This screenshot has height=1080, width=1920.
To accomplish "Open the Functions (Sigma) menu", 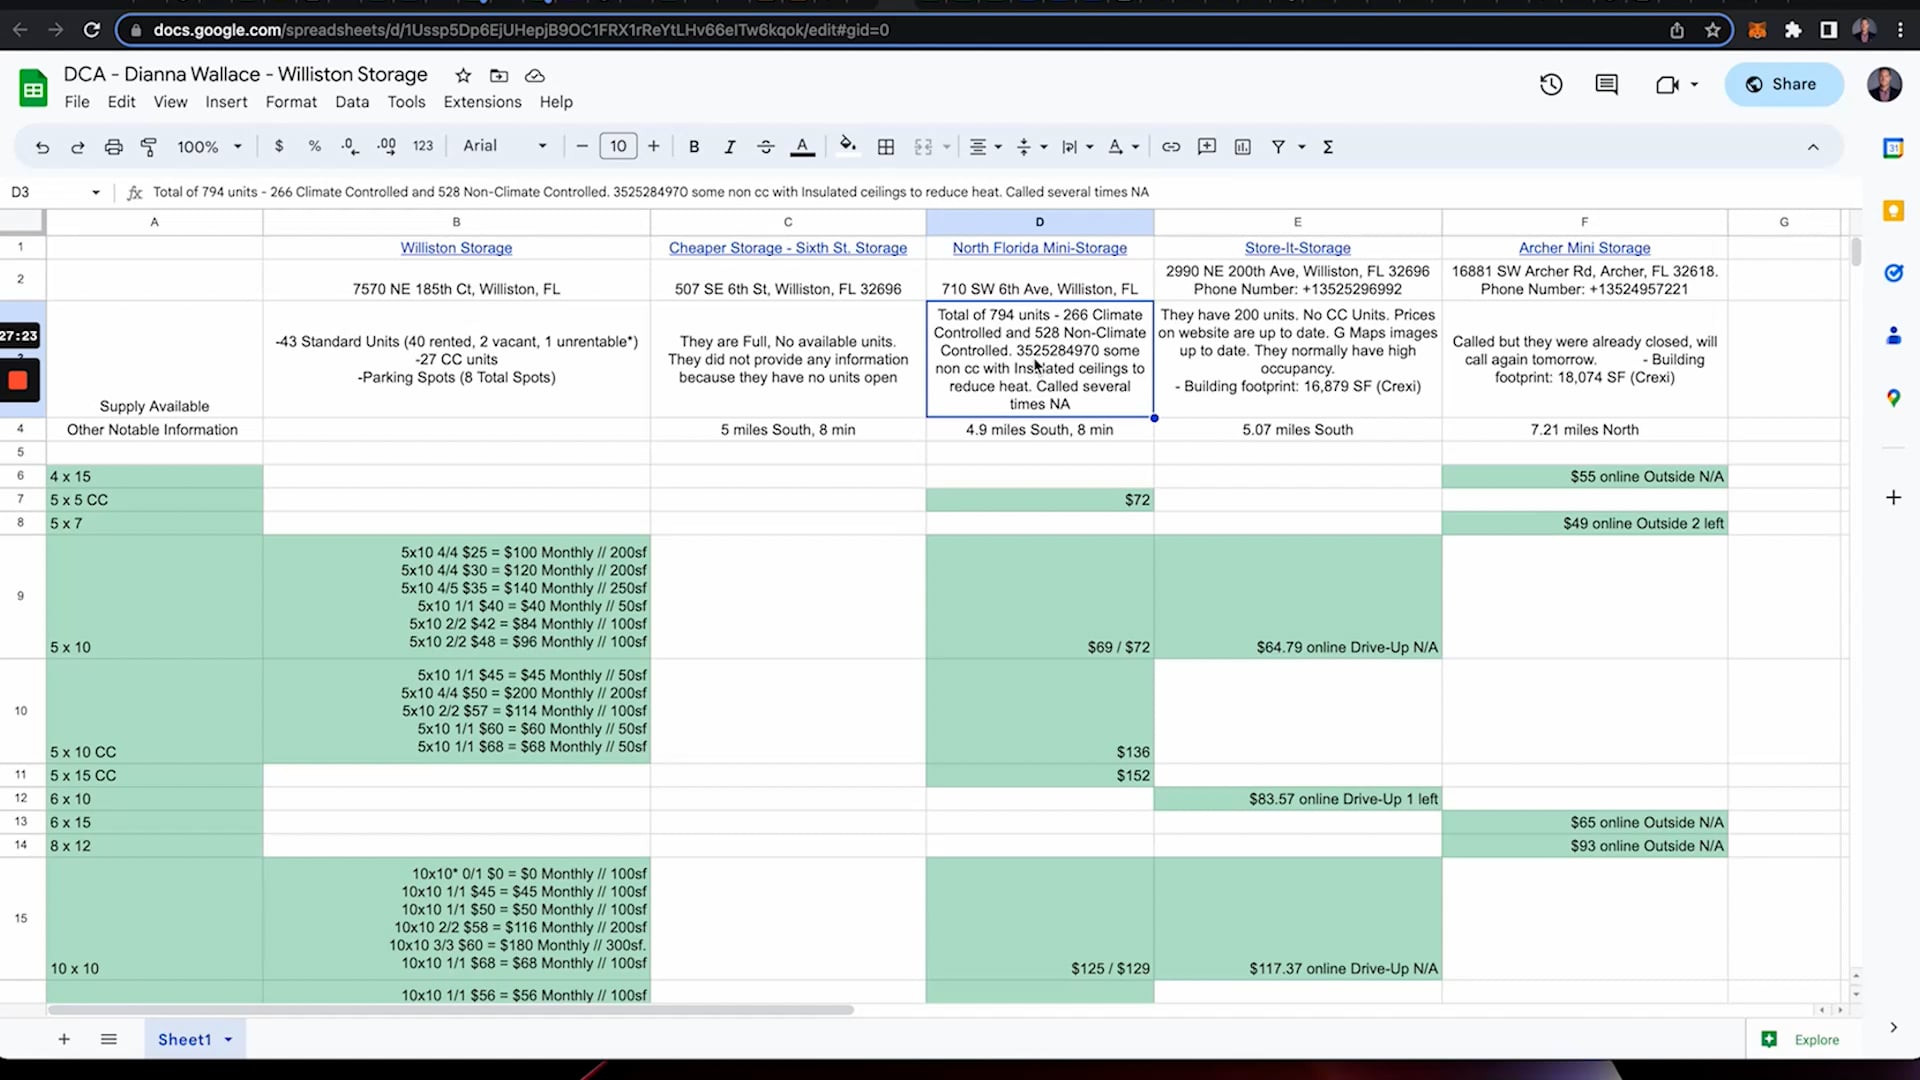I will (x=1328, y=146).
